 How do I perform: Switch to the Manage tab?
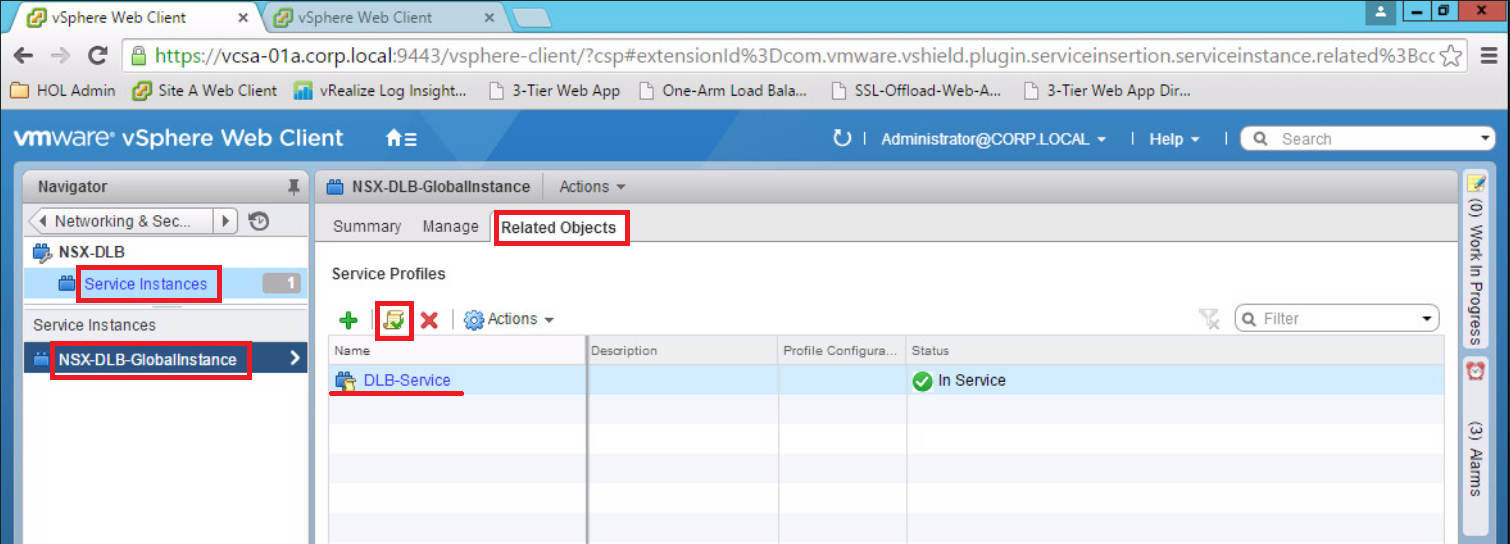(450, 227)
